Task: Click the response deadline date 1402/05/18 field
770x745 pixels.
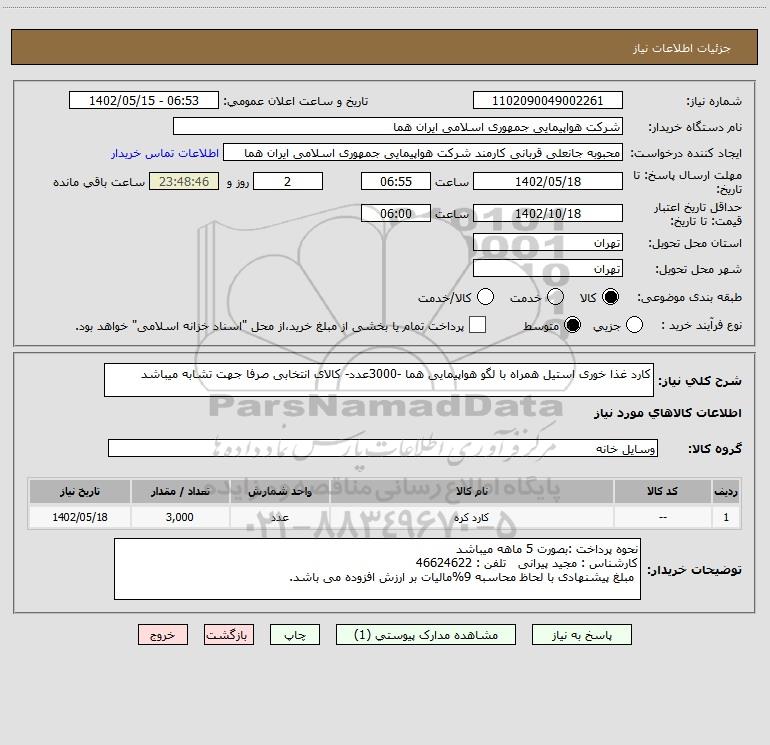Action: [548, 181]
